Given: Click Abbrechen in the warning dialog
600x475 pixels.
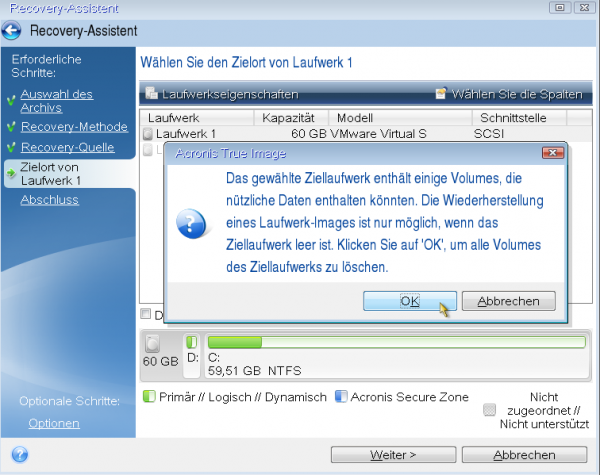Looking at the screenshot, I should (x=515, y=300).
